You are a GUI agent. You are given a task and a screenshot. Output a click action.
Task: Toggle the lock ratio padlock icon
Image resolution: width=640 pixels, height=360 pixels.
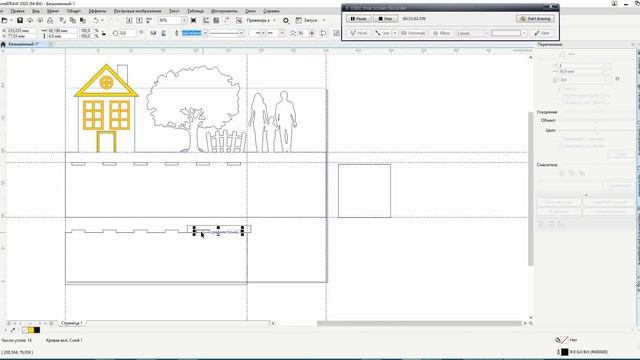[x=104, y=33]
